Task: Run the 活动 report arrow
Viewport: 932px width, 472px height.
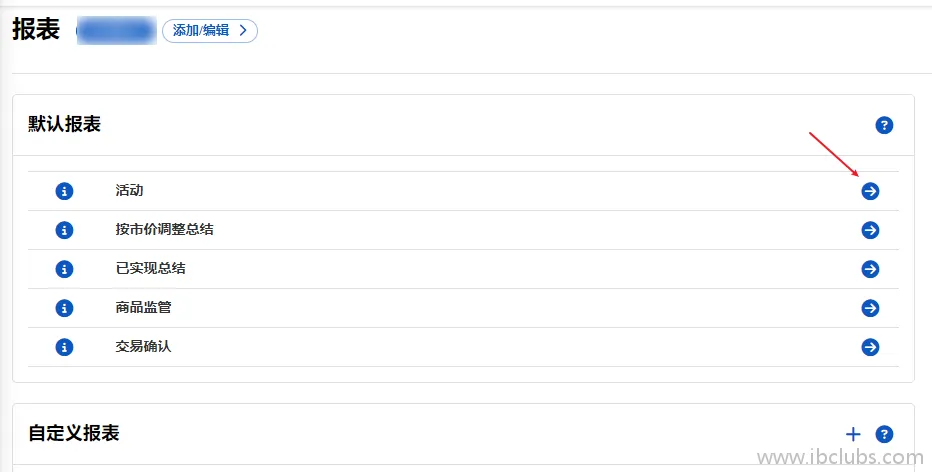Action: tap(870, 191)
